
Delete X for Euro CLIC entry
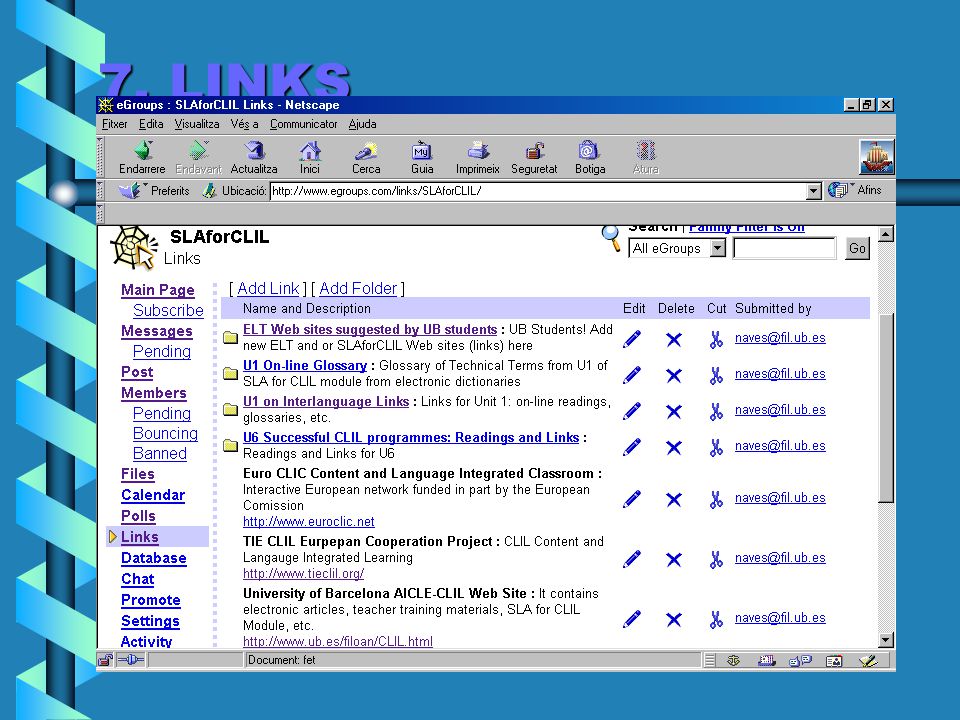pyautogui.click(x=673, y=500)
